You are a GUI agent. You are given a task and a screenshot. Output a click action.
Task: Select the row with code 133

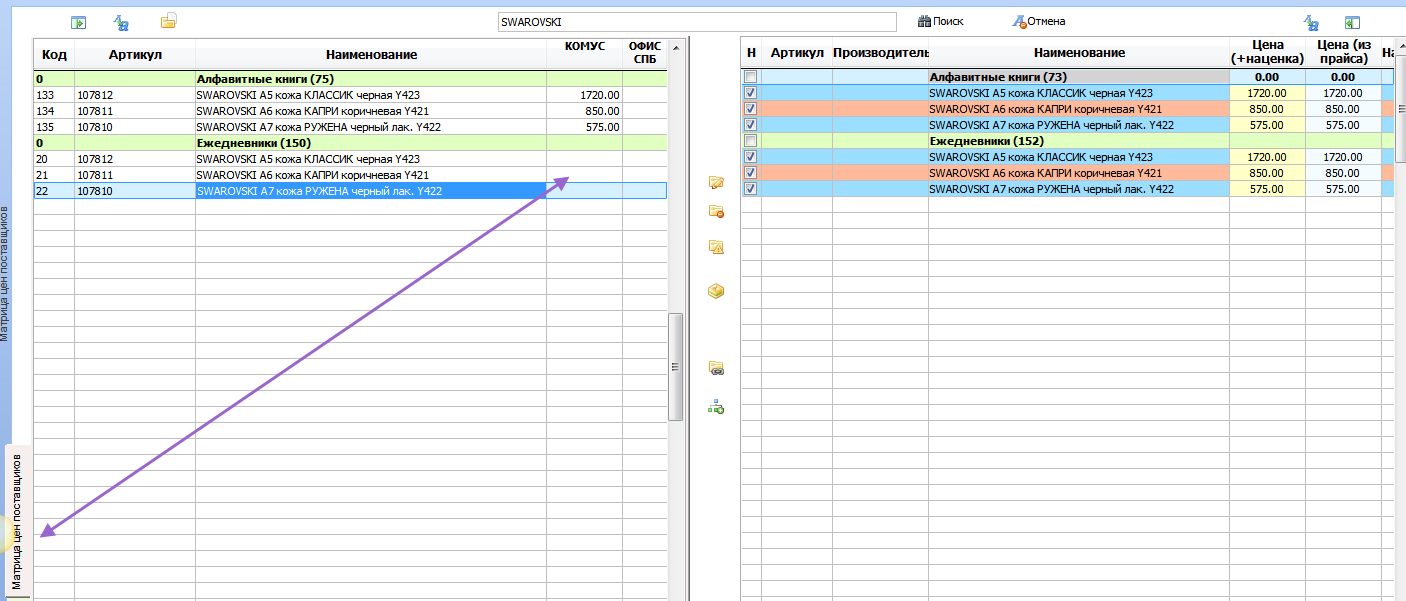click(350, 94)
